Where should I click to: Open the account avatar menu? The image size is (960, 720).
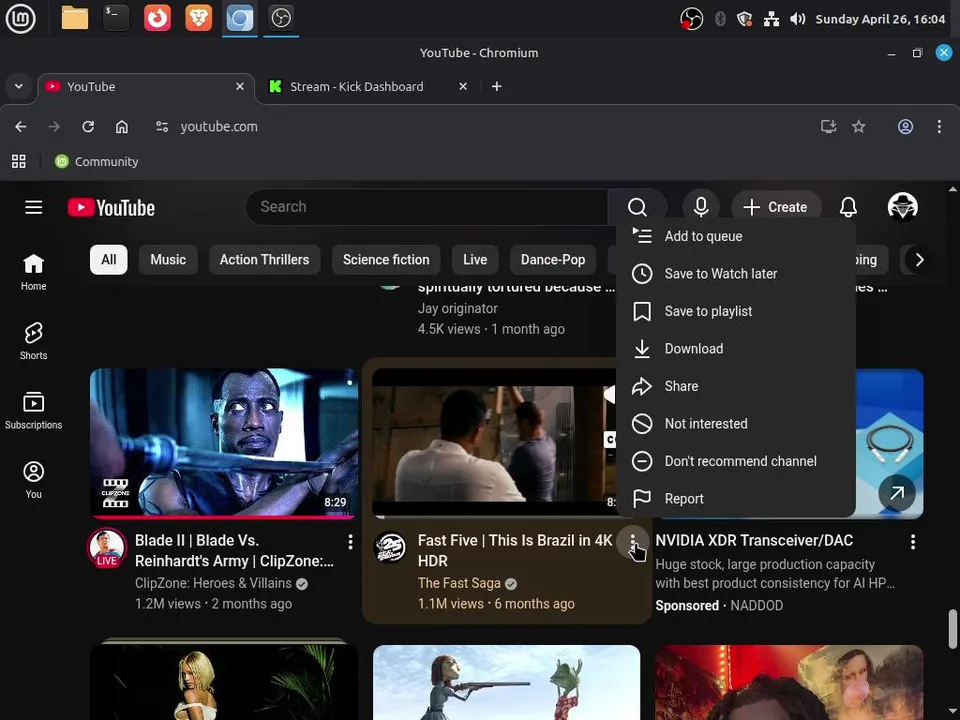pos(902,206)
